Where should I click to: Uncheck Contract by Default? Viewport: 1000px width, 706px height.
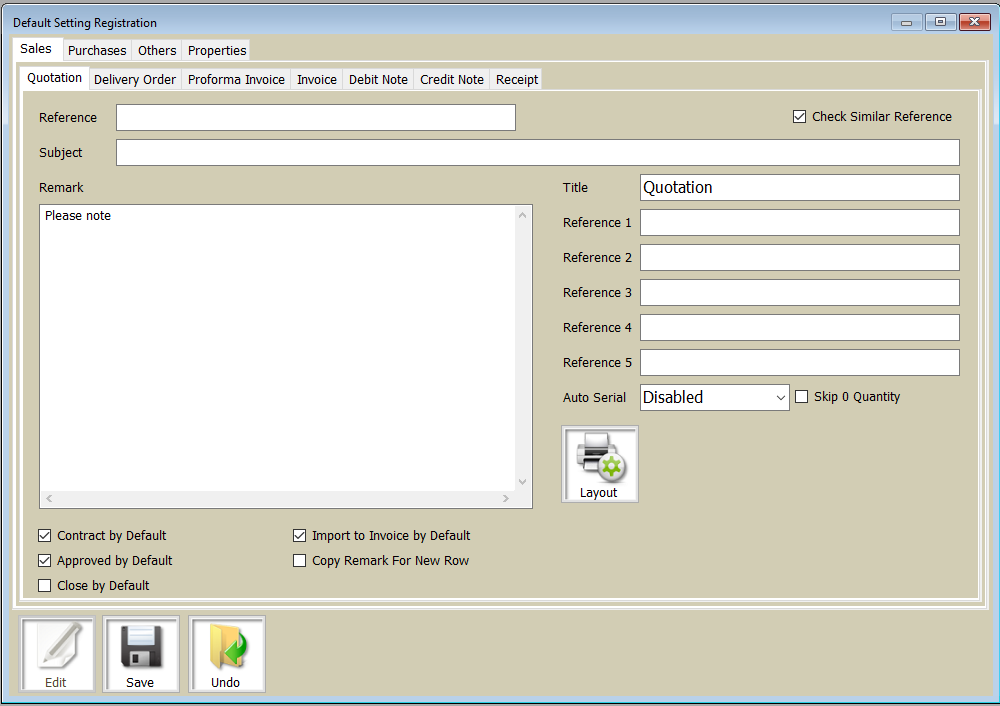pyautogui.click(x=45, y=536)
